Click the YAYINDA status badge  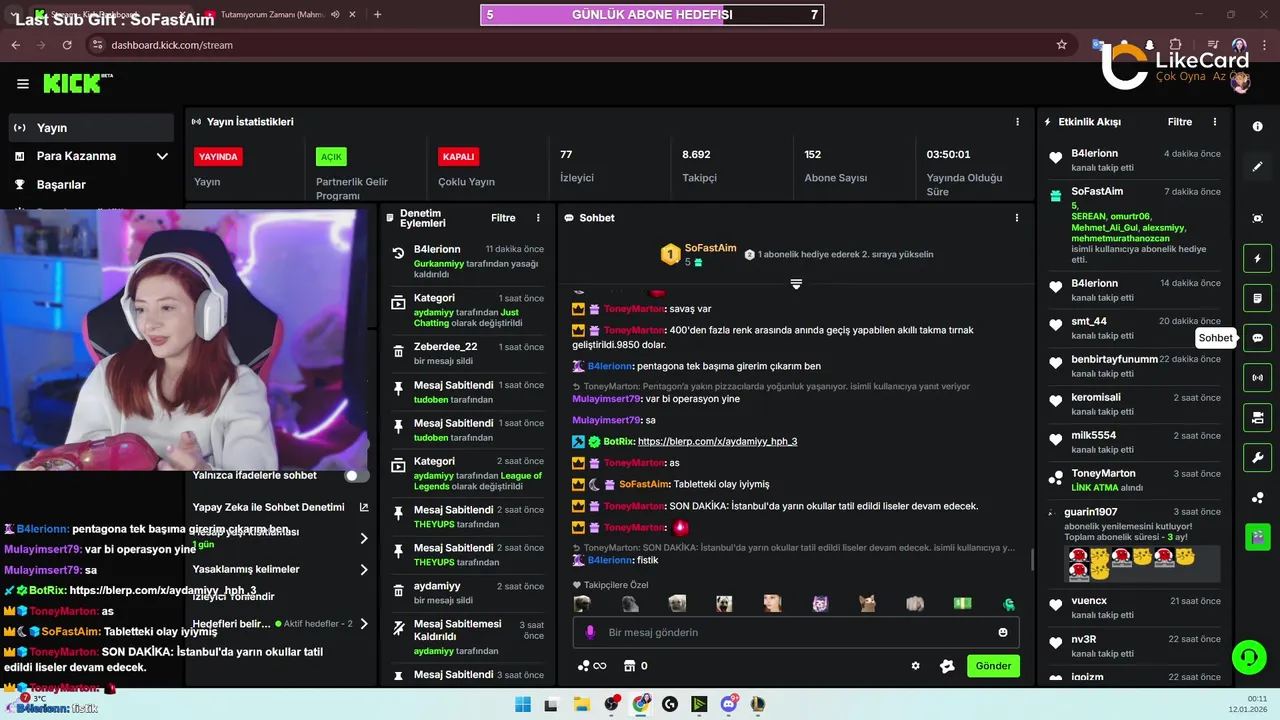point(218,157)
